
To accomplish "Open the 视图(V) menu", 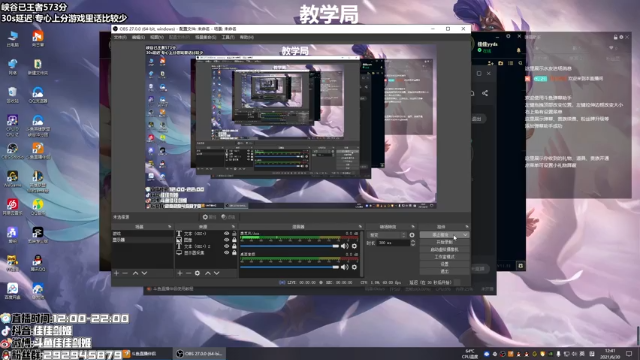I will tap(157, 37).
